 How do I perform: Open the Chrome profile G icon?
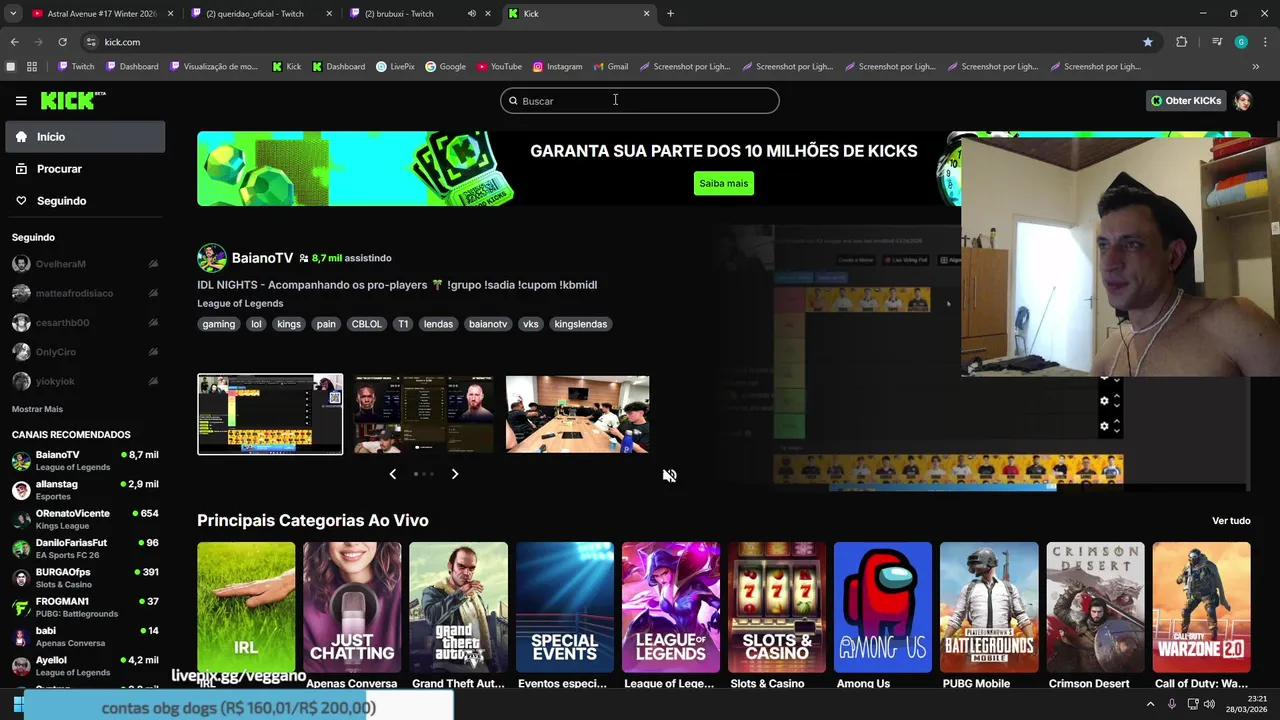(x=1241, y=42)
